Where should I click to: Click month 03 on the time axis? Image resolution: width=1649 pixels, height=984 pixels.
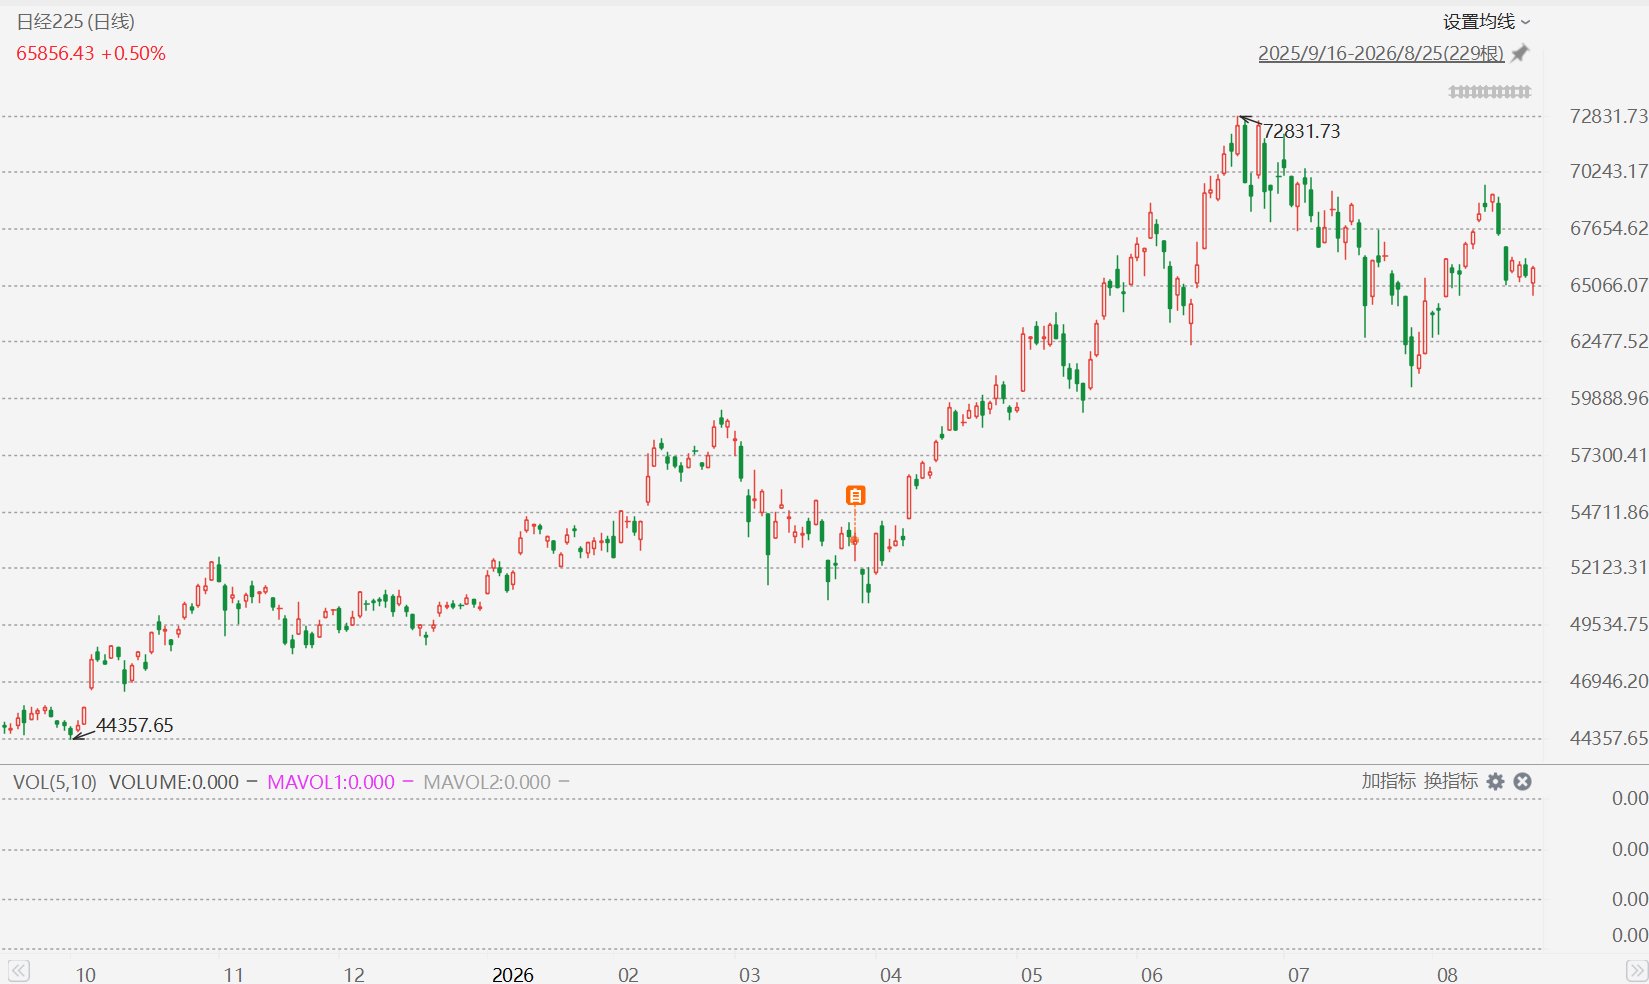749,974
